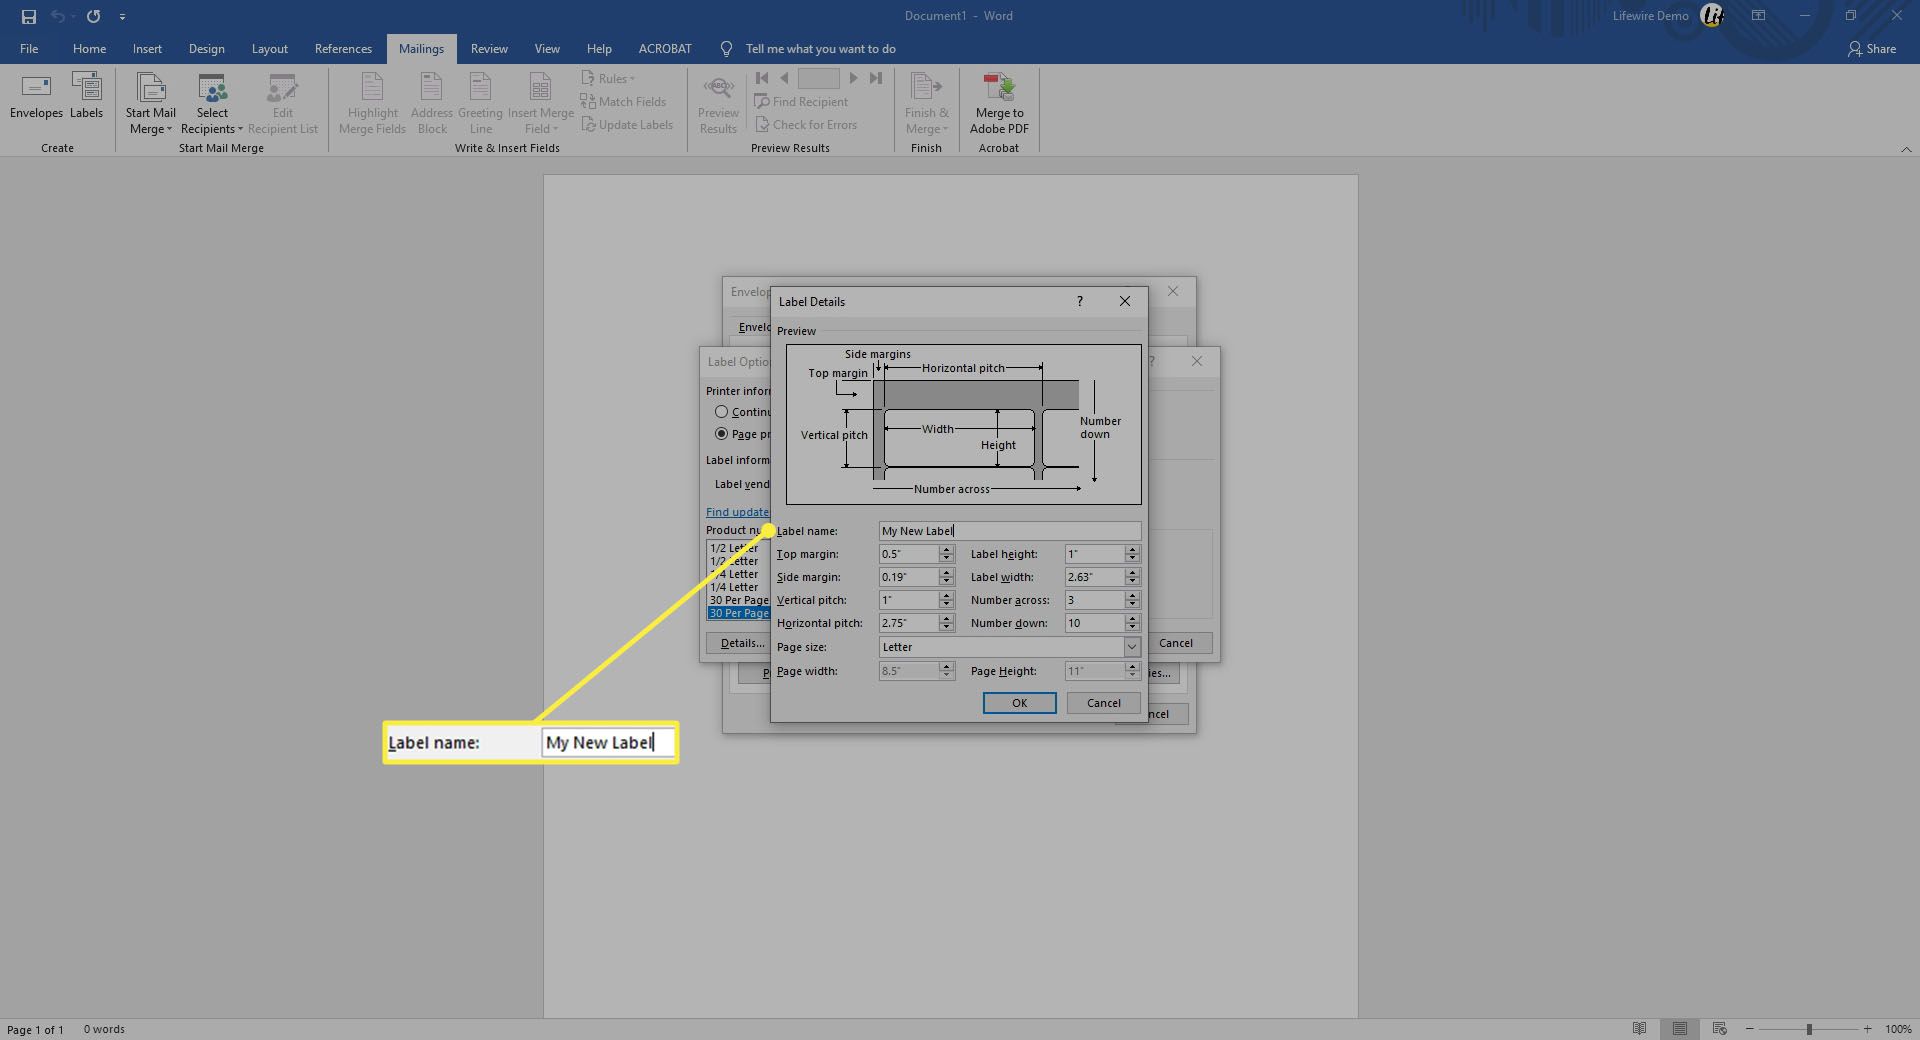The image size is (1920, 1040).
Task: Go to last record arrow
Action: coord(876,78)
